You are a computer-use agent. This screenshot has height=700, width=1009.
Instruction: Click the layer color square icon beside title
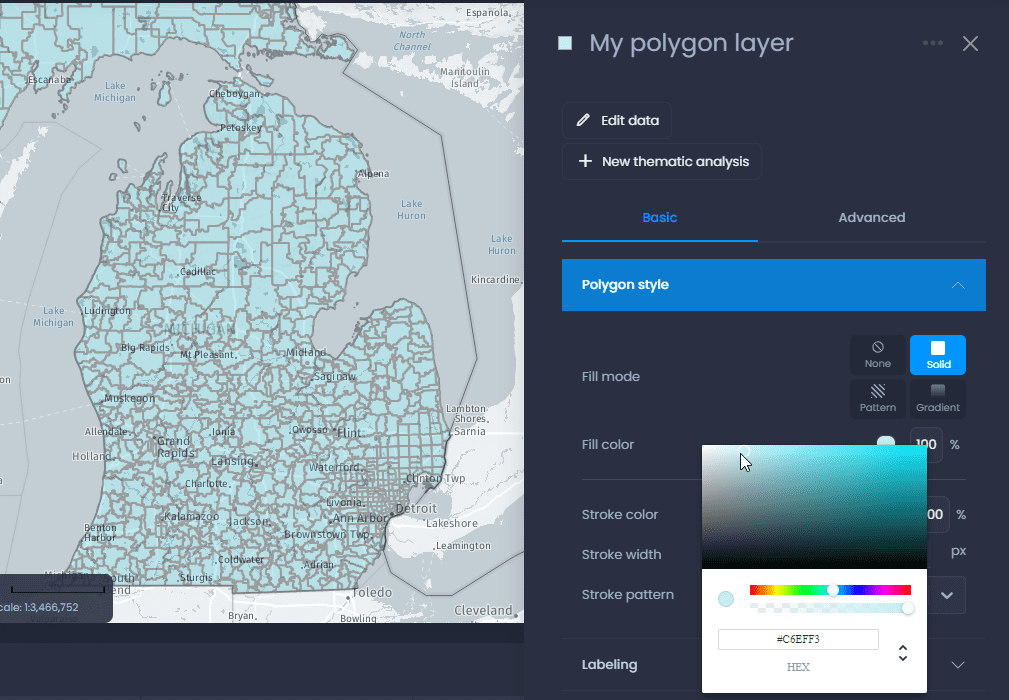pyautogui.click(x=565, y=43)
